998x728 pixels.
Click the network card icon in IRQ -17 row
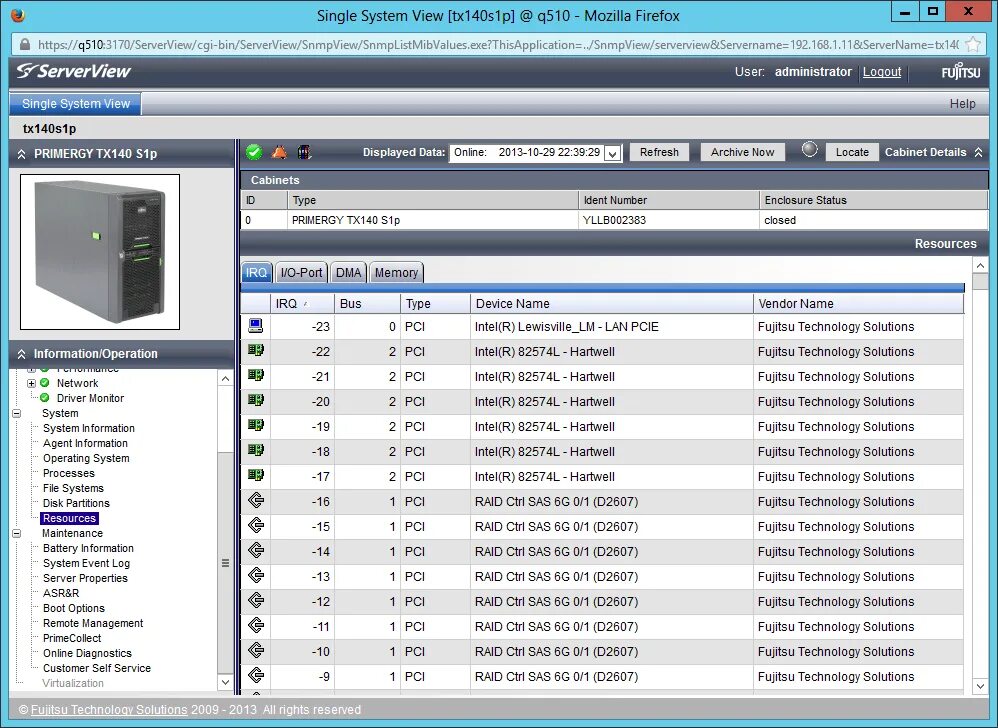[x=256, y=475]
